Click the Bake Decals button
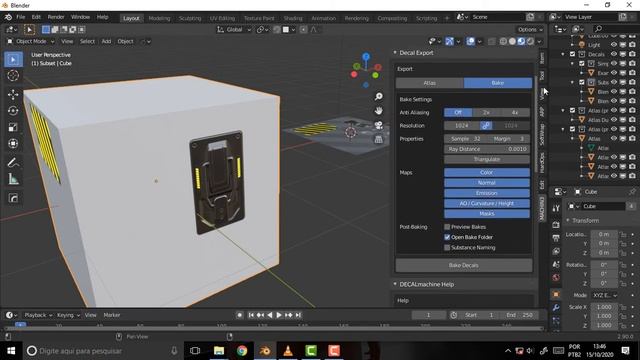 pyautogui.click(x=464, y=265)
